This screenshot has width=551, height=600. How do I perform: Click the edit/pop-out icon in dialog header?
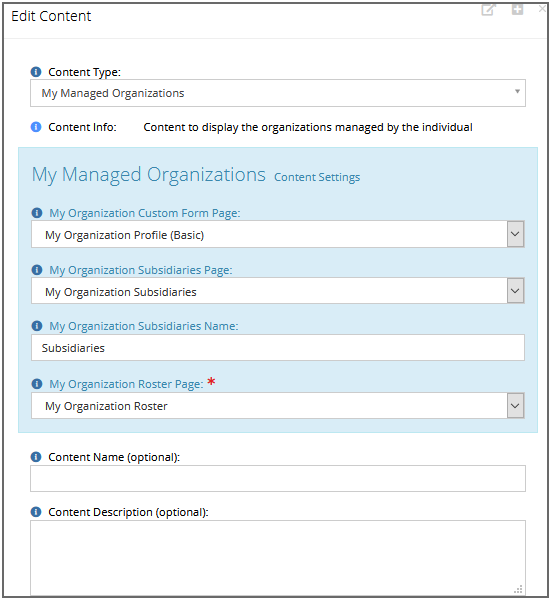489,10
